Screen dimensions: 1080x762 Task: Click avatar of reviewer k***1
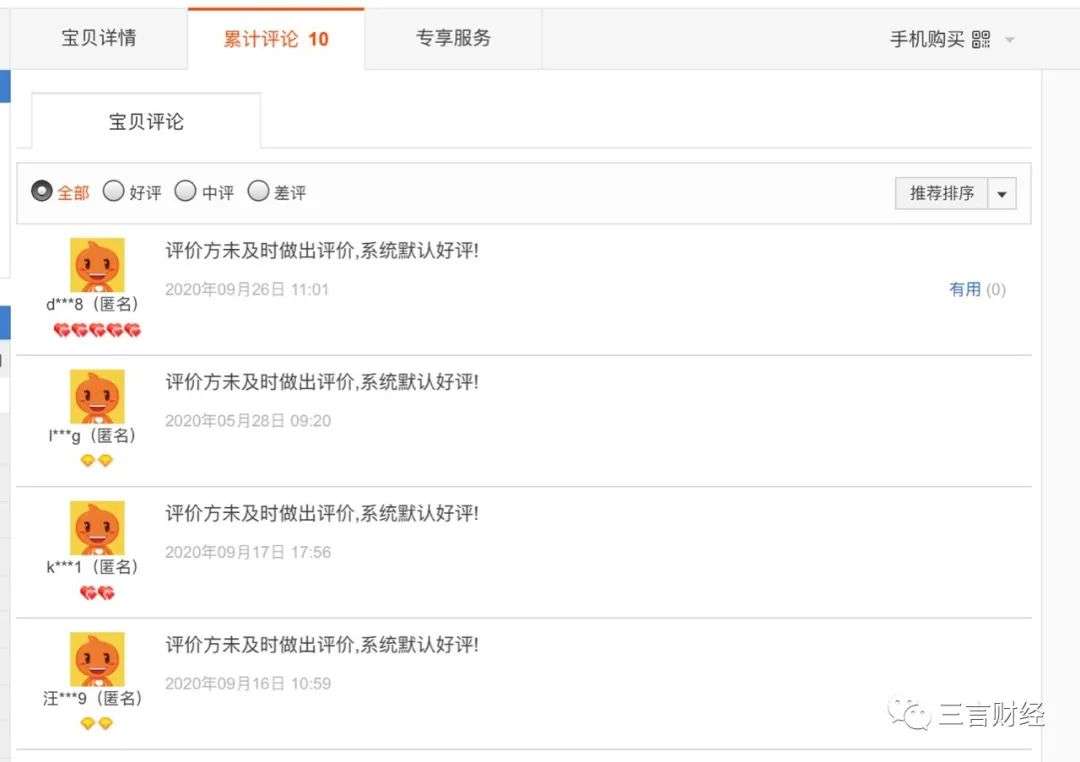click(97, 528)
